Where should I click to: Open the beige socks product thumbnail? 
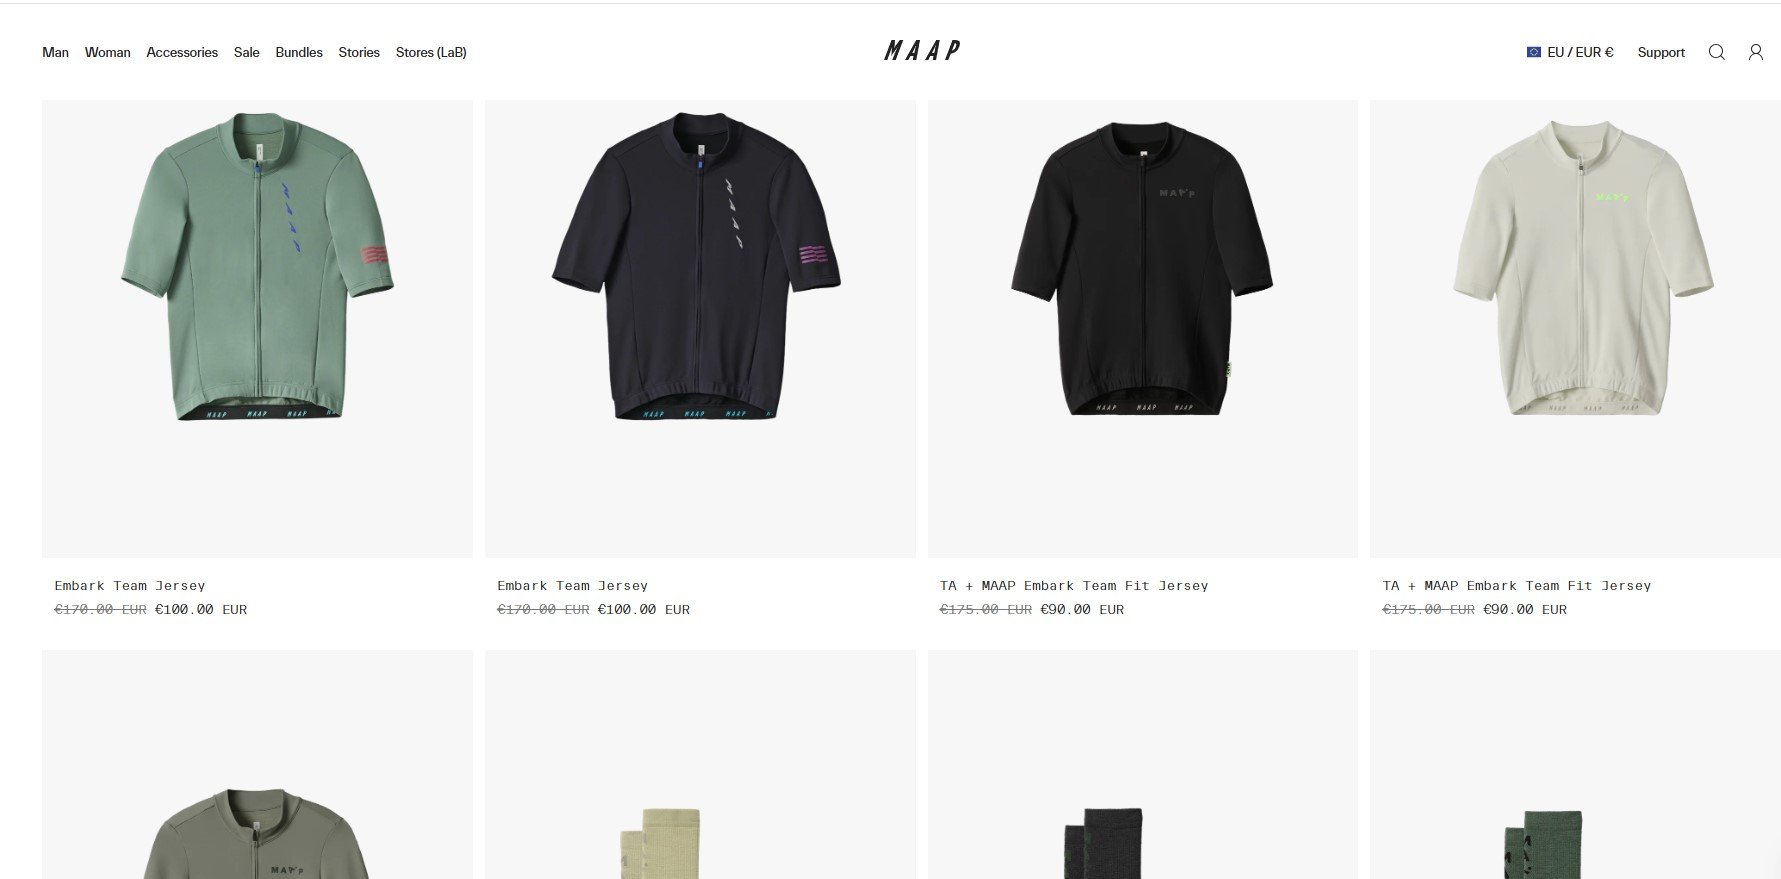click(x=700, y=765)
